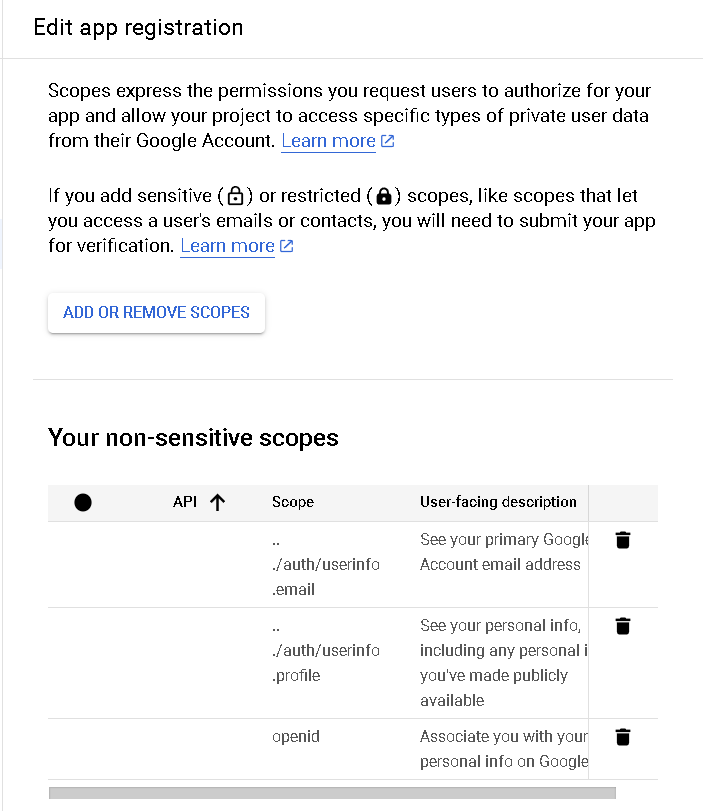Open the scopes permissions Learn more link
Screen dimensions: 703x811
tap(327, 140)
